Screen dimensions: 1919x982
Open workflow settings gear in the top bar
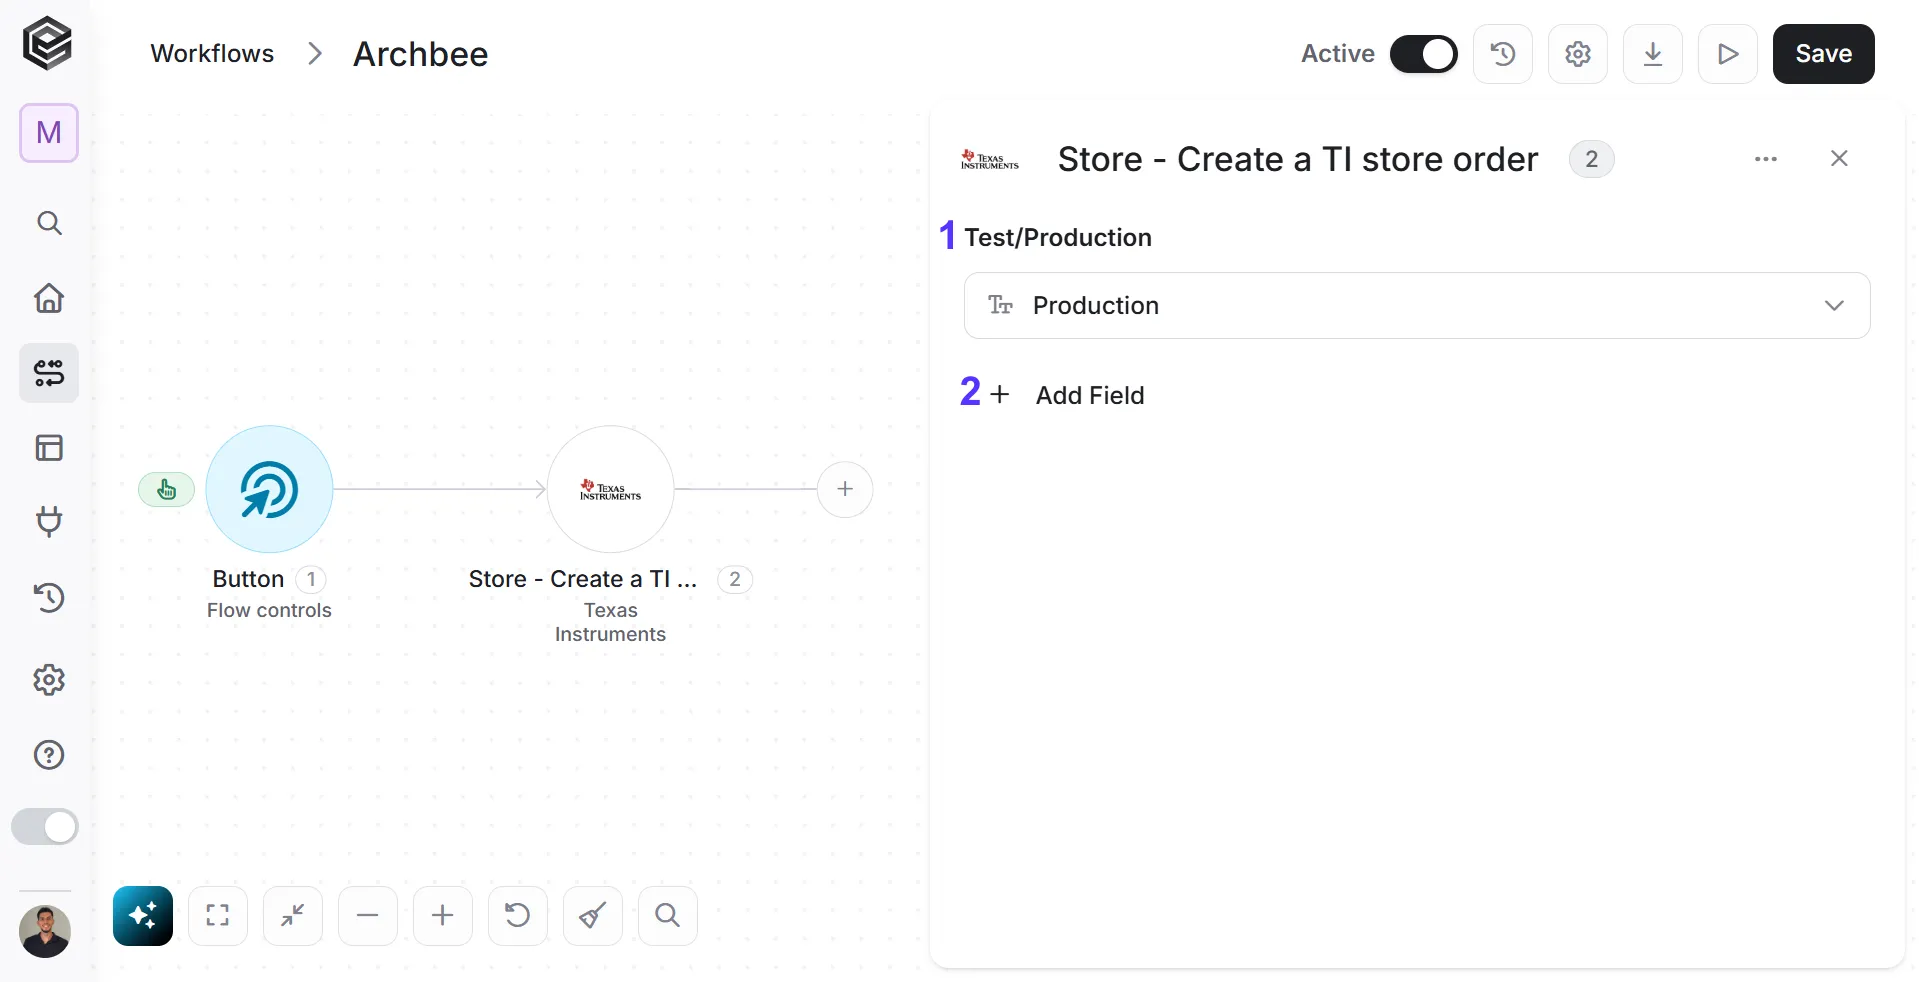pyautogui.click(x=1578, y=54)
